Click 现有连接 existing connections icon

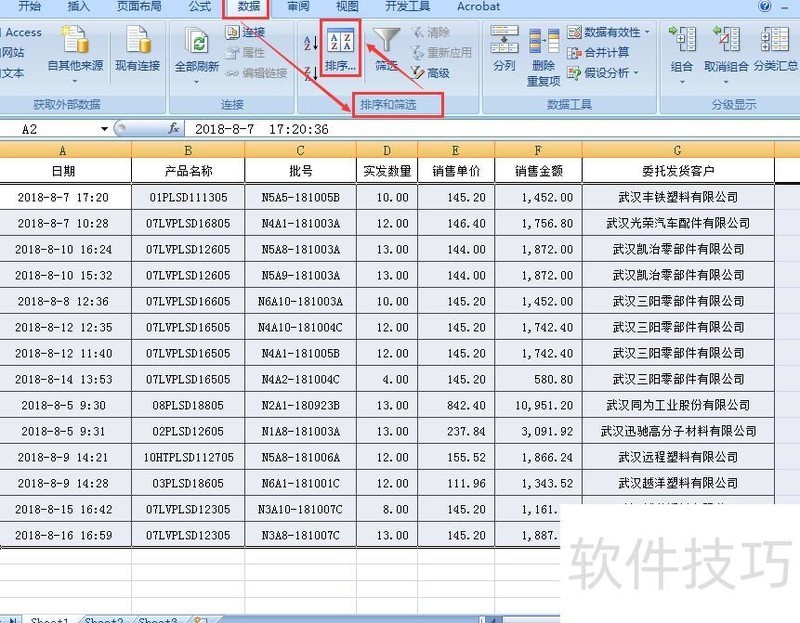138,49
